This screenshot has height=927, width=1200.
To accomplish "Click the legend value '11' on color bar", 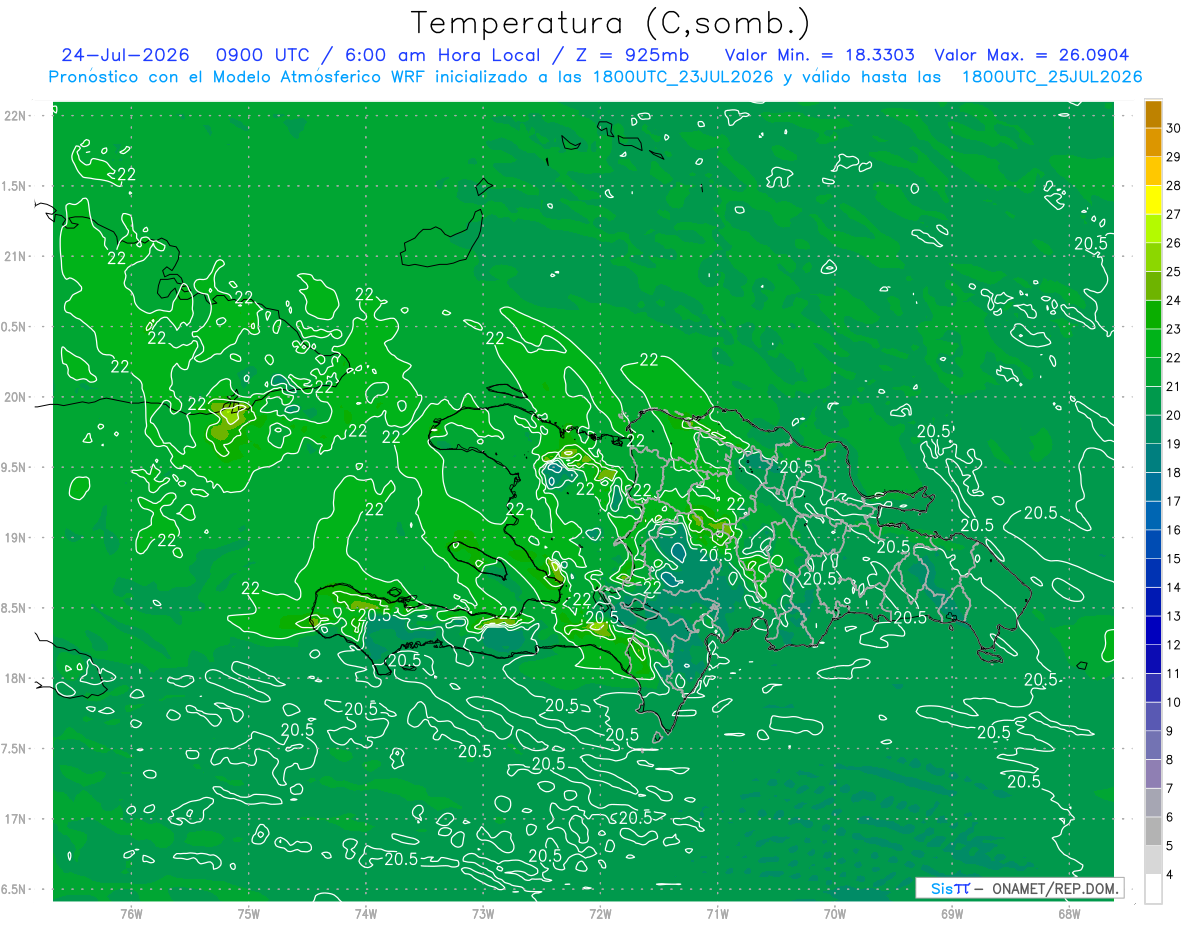I will pos(1174,674).
